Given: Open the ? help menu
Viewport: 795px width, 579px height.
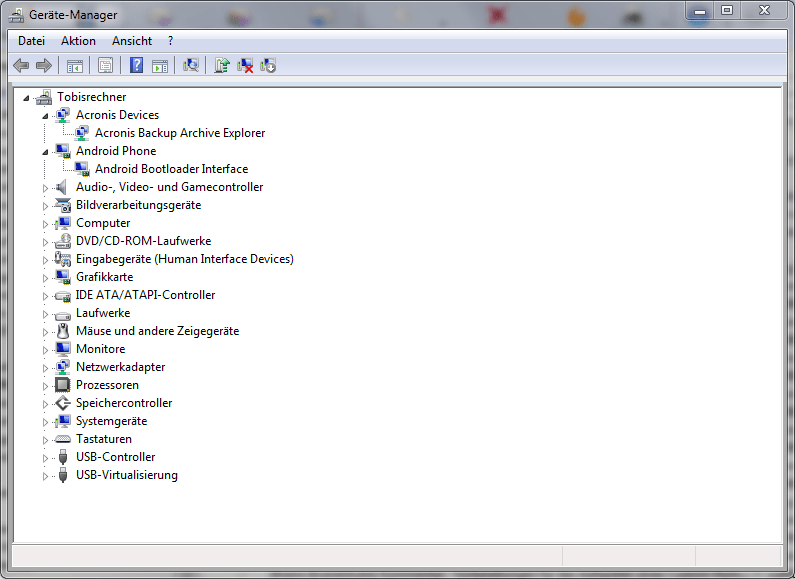Looking at the screenshot, I should [x=170, y=41].
